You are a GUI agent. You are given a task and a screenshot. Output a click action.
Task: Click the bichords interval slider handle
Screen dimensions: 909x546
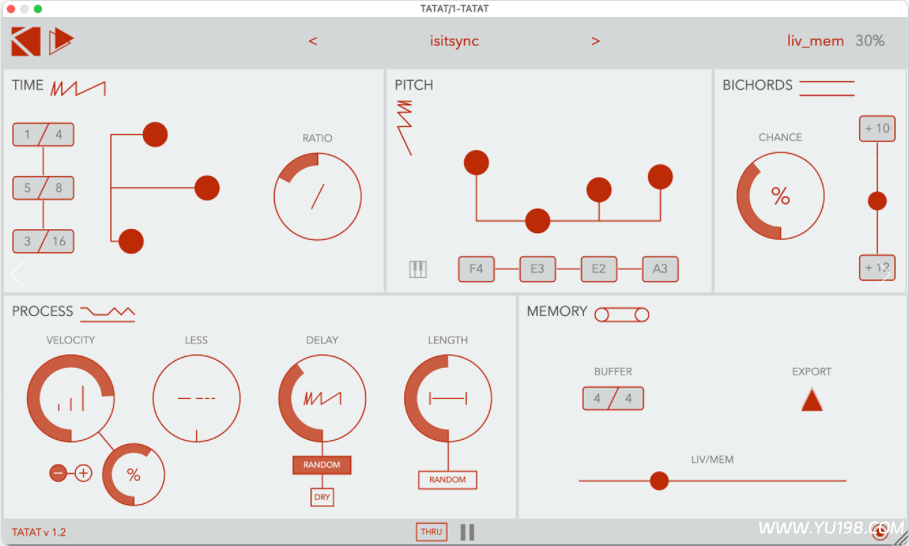(877, 201)
